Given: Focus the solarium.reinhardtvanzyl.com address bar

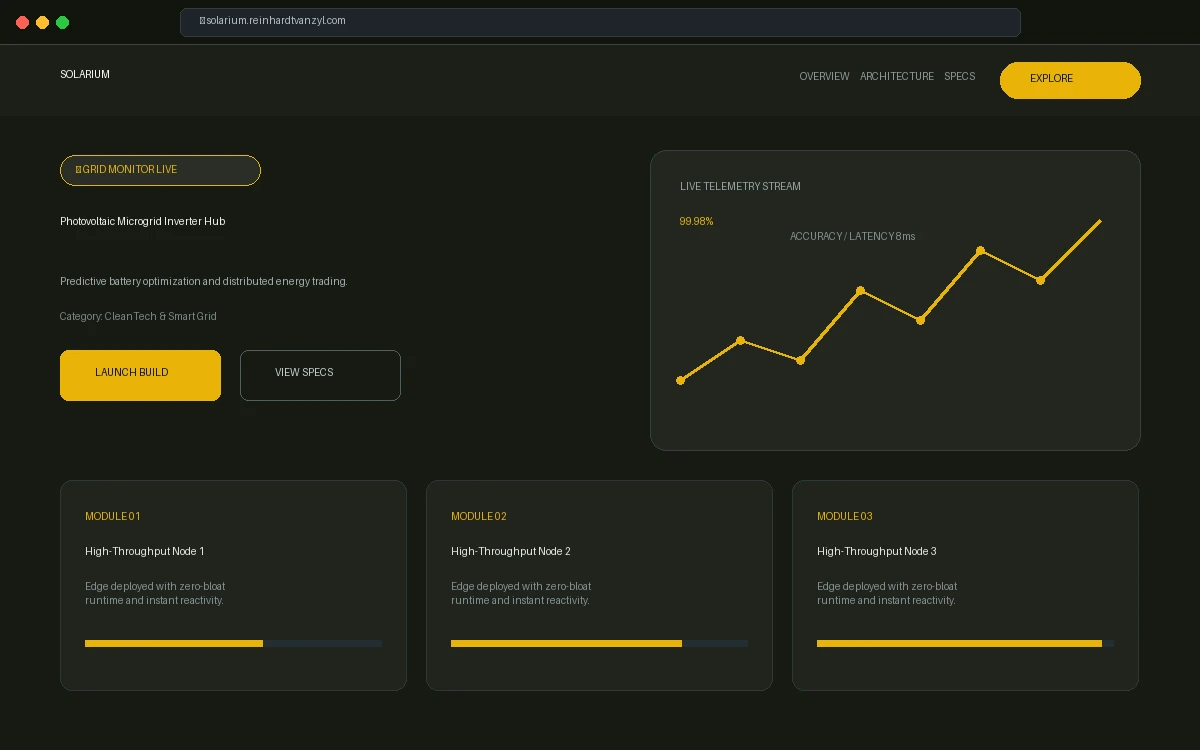Looking at the screenshot, I should (x=600, y=22).
